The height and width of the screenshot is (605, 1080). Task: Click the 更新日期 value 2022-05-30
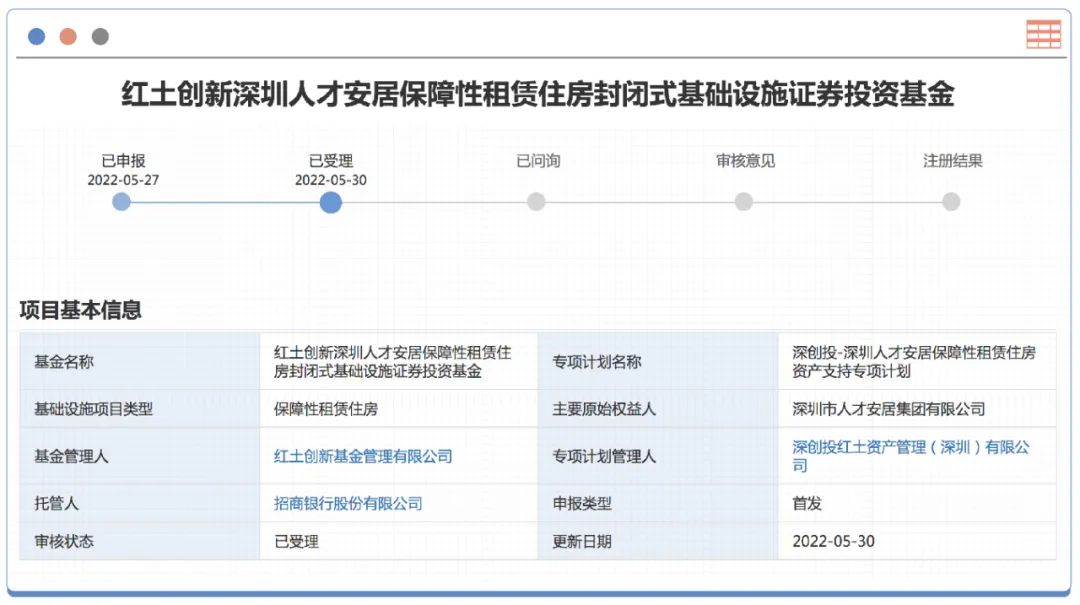tap(833, 541)
